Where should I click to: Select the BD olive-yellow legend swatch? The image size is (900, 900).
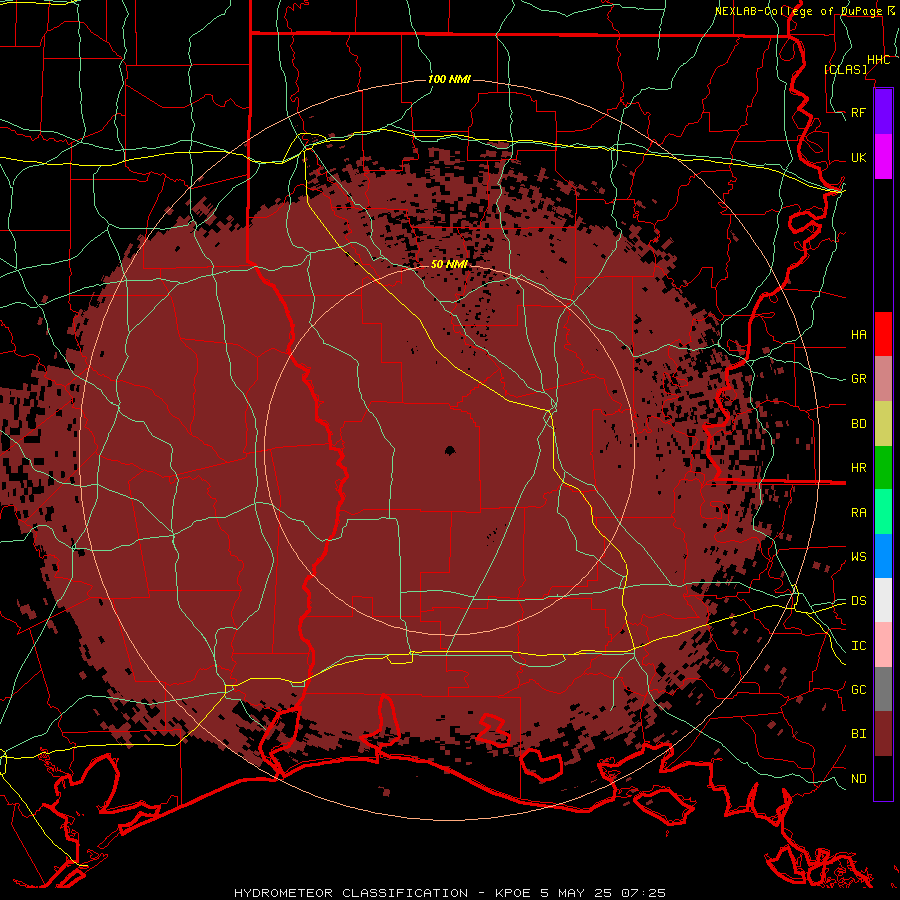point(883,424)
